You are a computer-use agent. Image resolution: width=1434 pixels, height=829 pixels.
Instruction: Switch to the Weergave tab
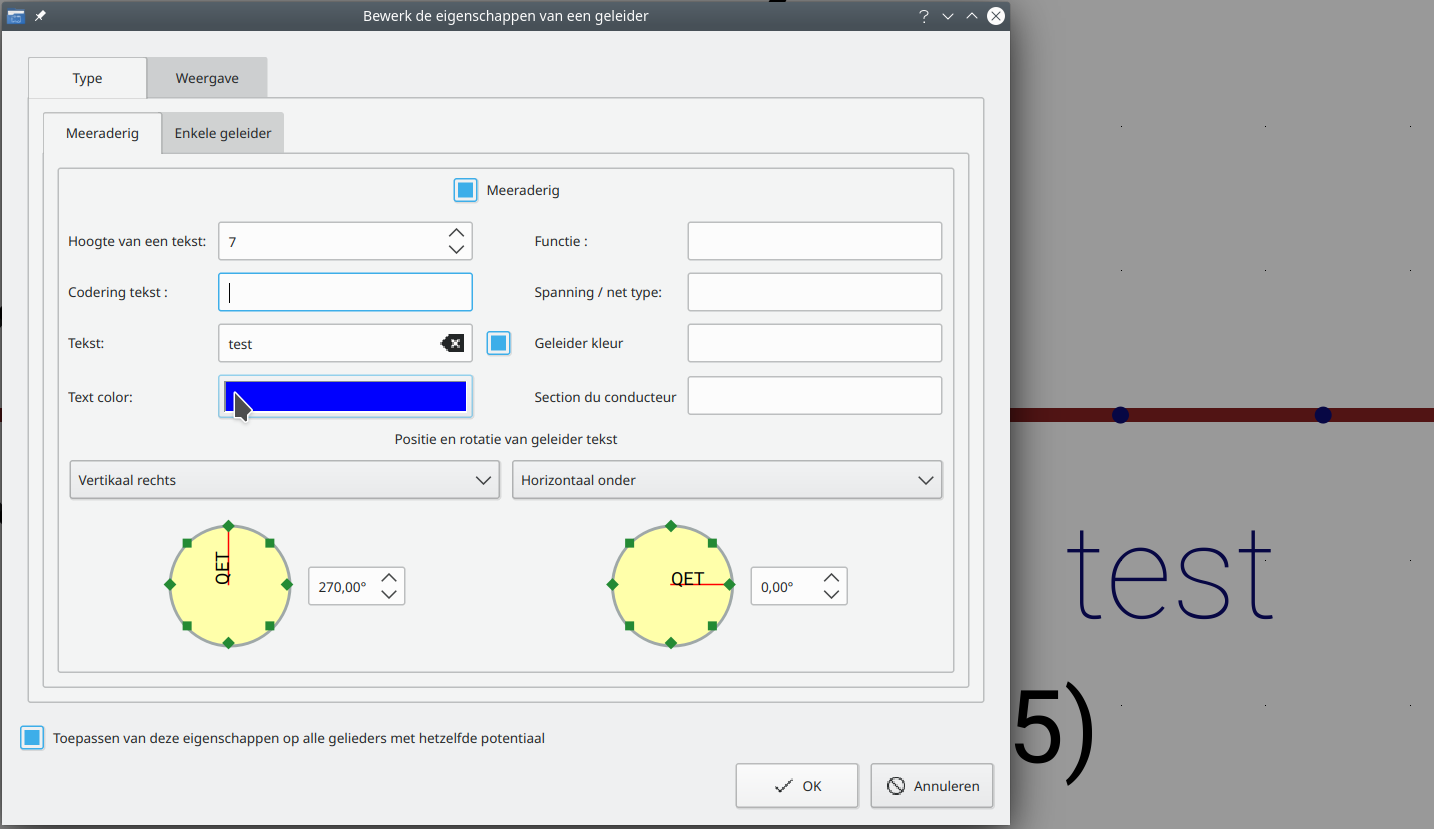click(x=207, y=78)
